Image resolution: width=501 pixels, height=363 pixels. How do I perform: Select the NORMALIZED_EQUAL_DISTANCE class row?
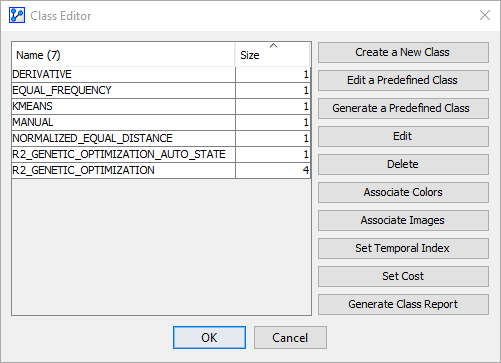tap(161, 138)
